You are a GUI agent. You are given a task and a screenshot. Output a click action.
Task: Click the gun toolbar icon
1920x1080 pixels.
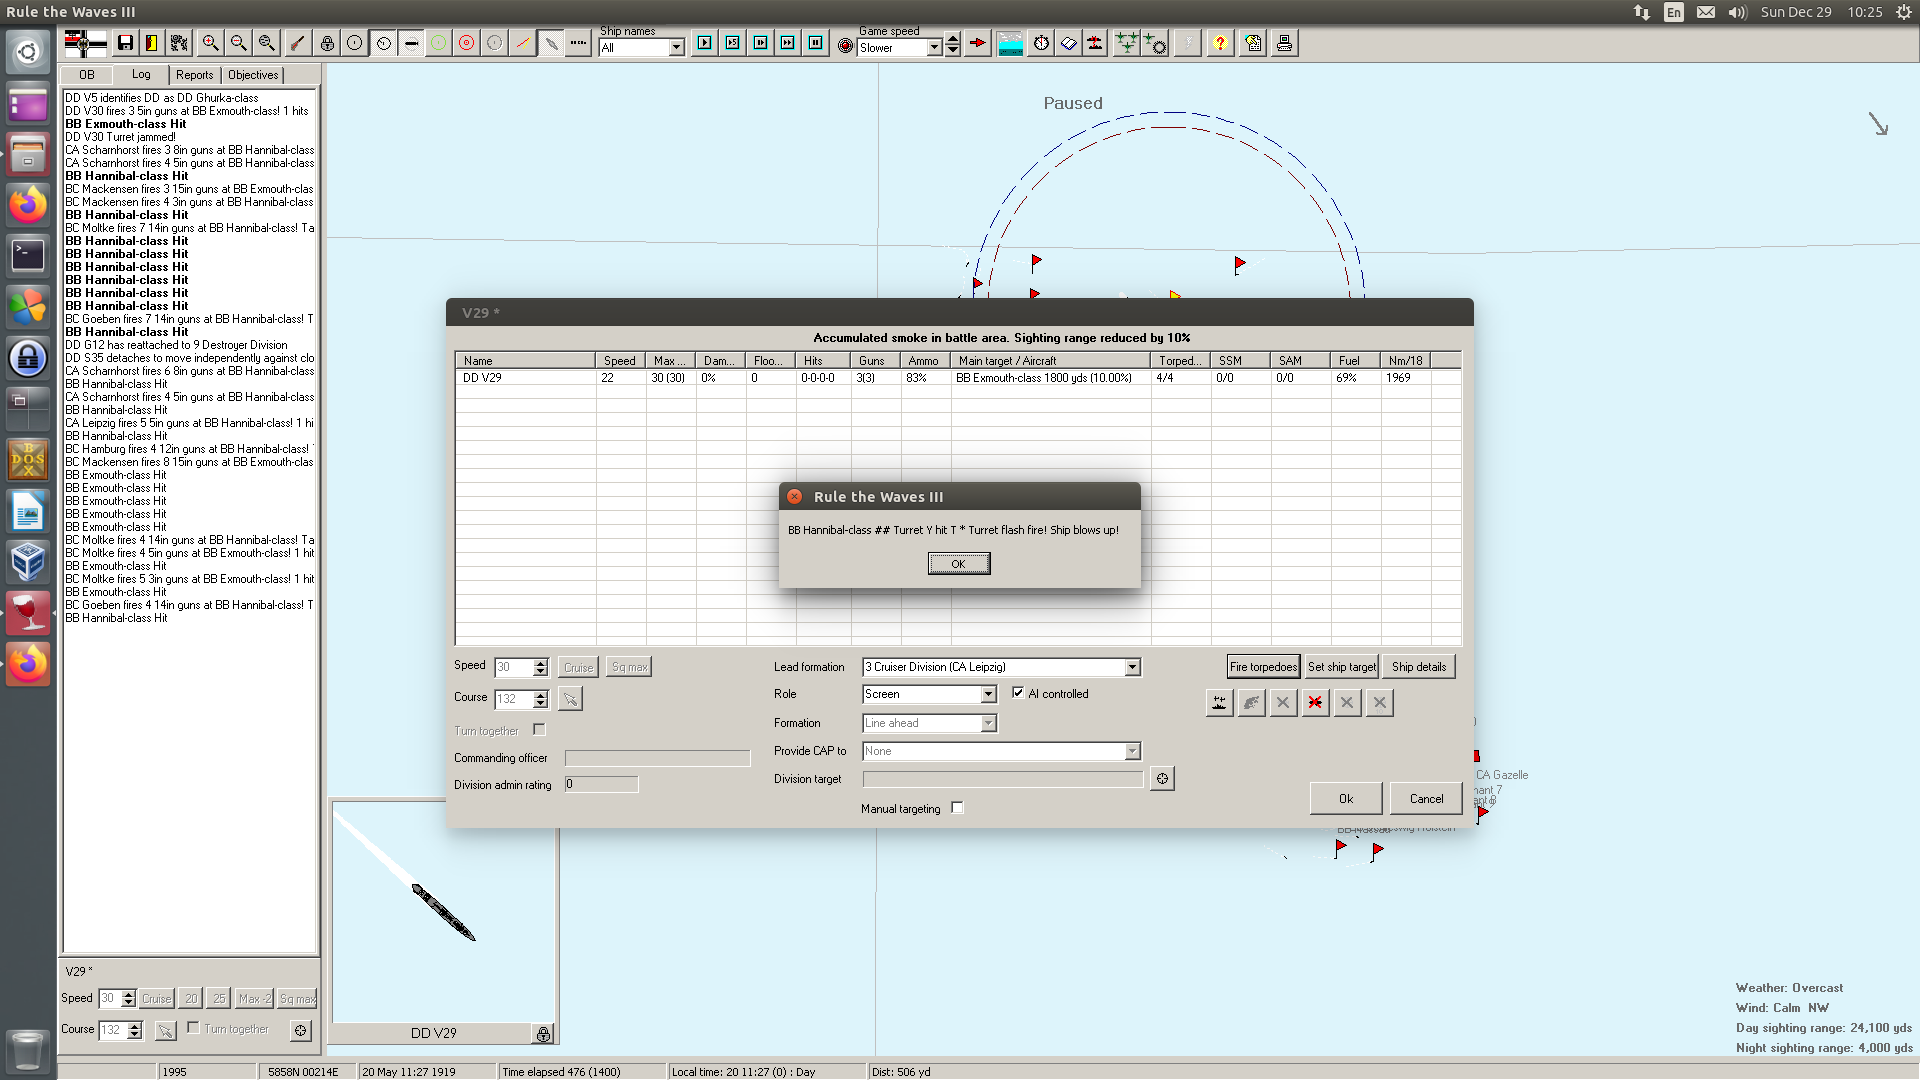click(x=297, y=43)
